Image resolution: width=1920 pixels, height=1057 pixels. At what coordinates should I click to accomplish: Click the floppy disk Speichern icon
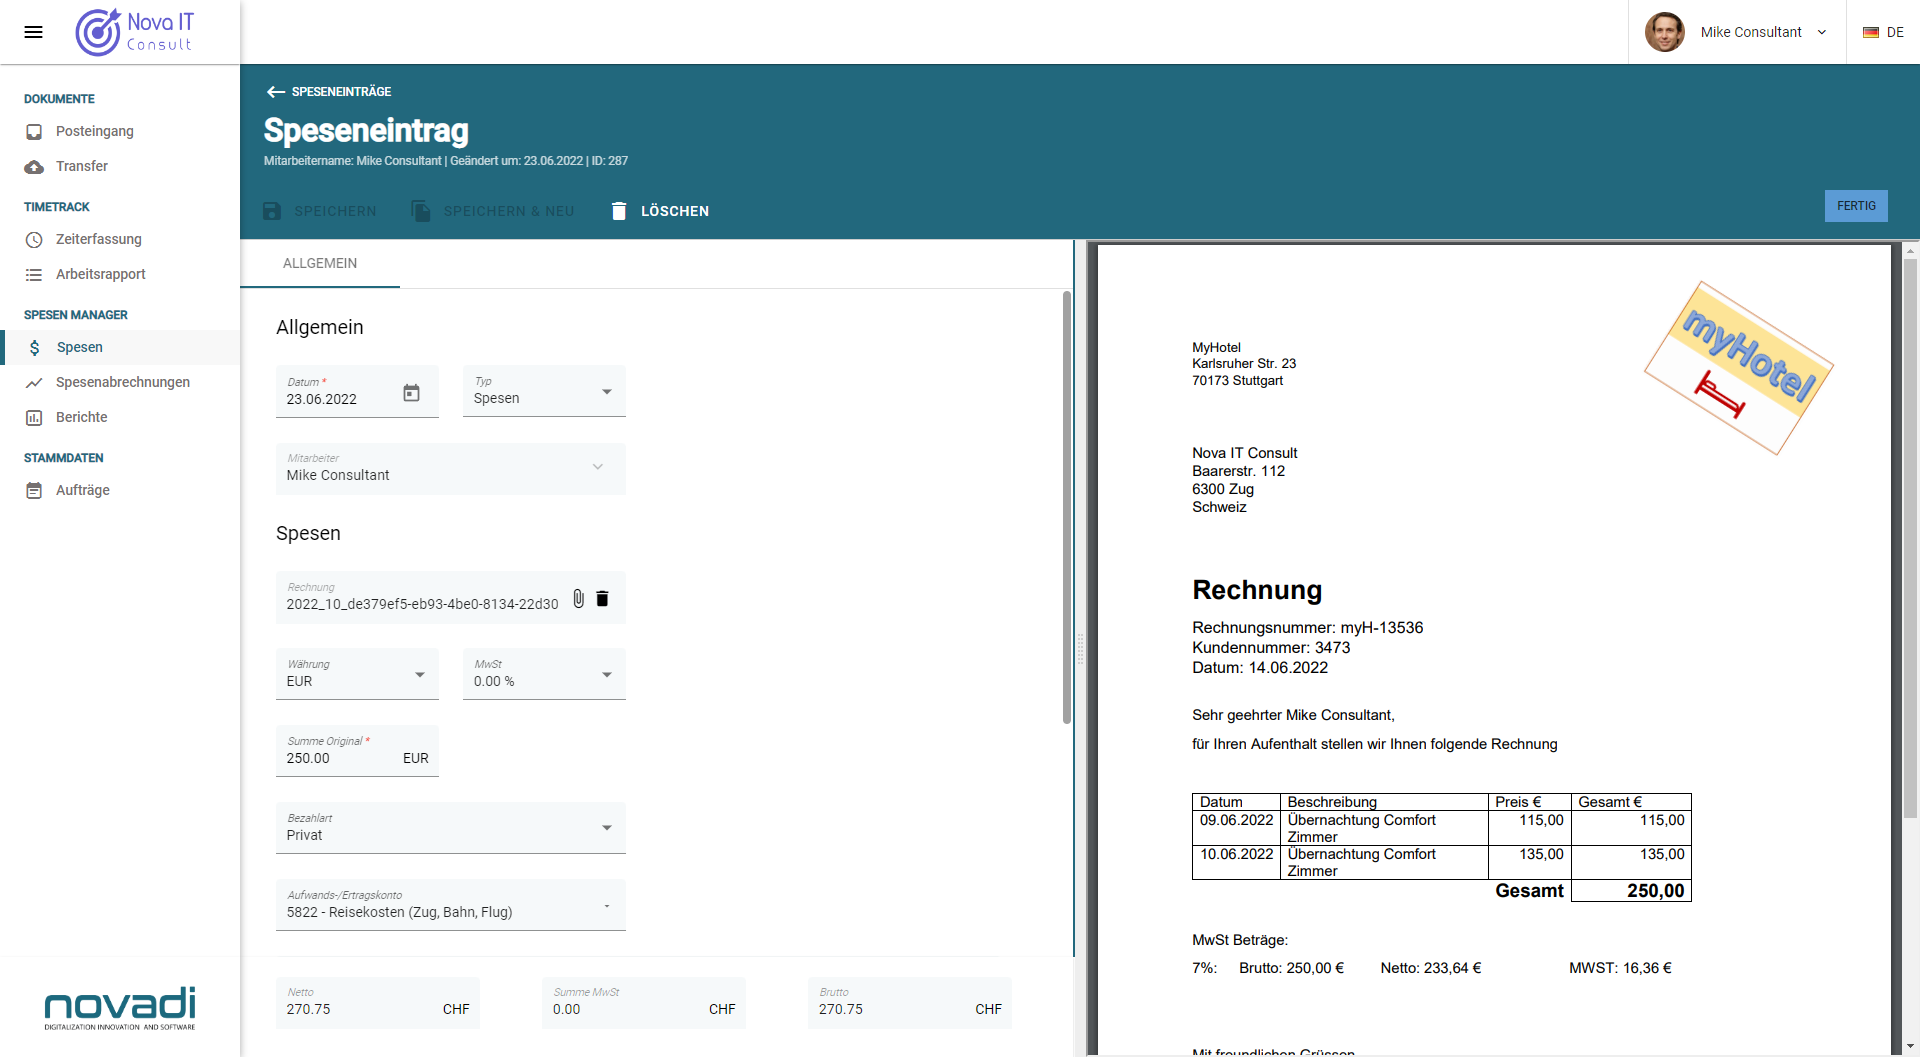click(x=272, y=211)
